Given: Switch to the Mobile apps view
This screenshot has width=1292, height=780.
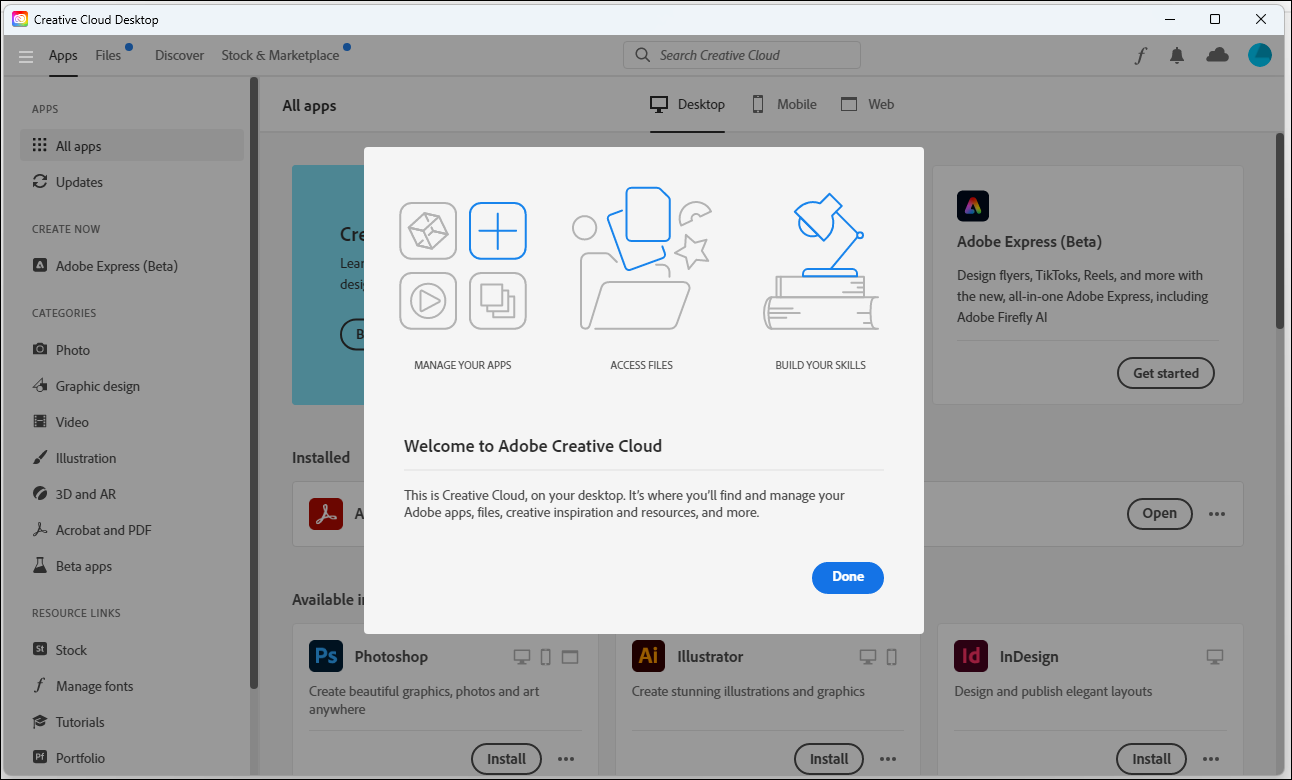Looking at the screenshot, I should tap(784, 104).
